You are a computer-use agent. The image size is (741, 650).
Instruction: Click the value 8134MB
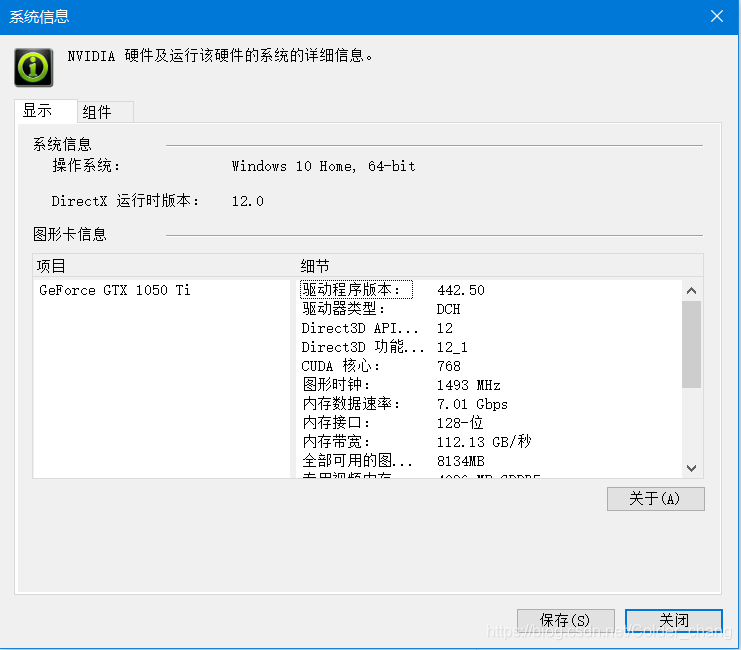point(461,461)
